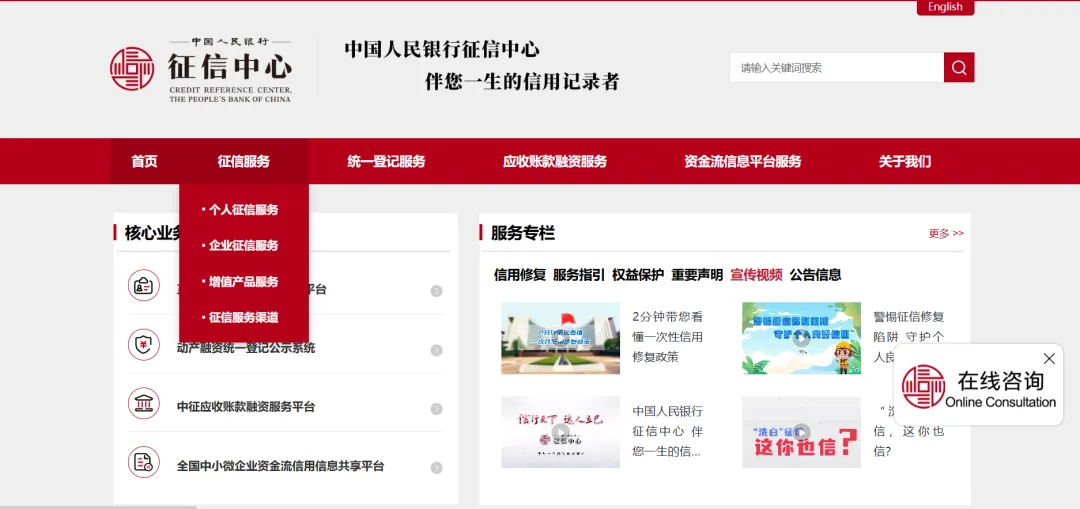The image size is (1080, 509).
Task: Open the 应收账款融资服务 navigation menu
Action: coord(554,161)
